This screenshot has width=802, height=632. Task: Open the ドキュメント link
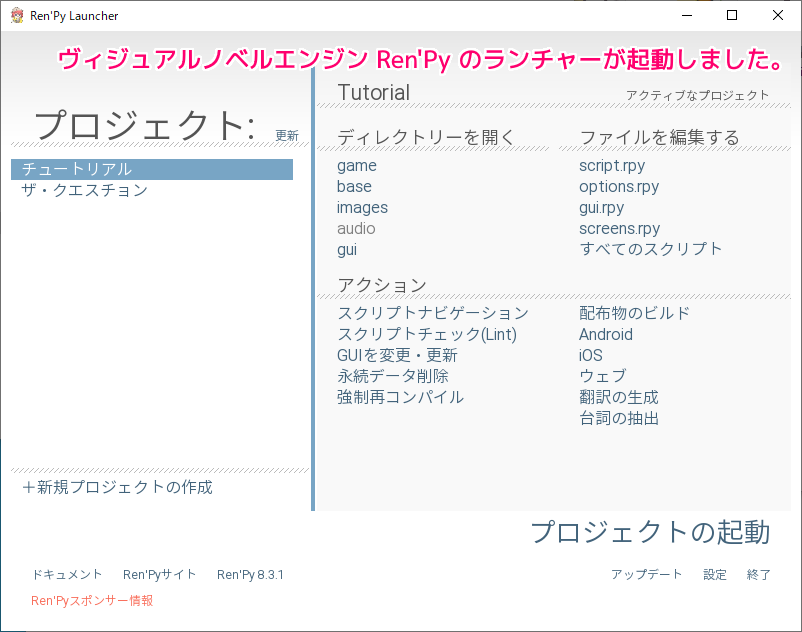(x=67, y=574)
